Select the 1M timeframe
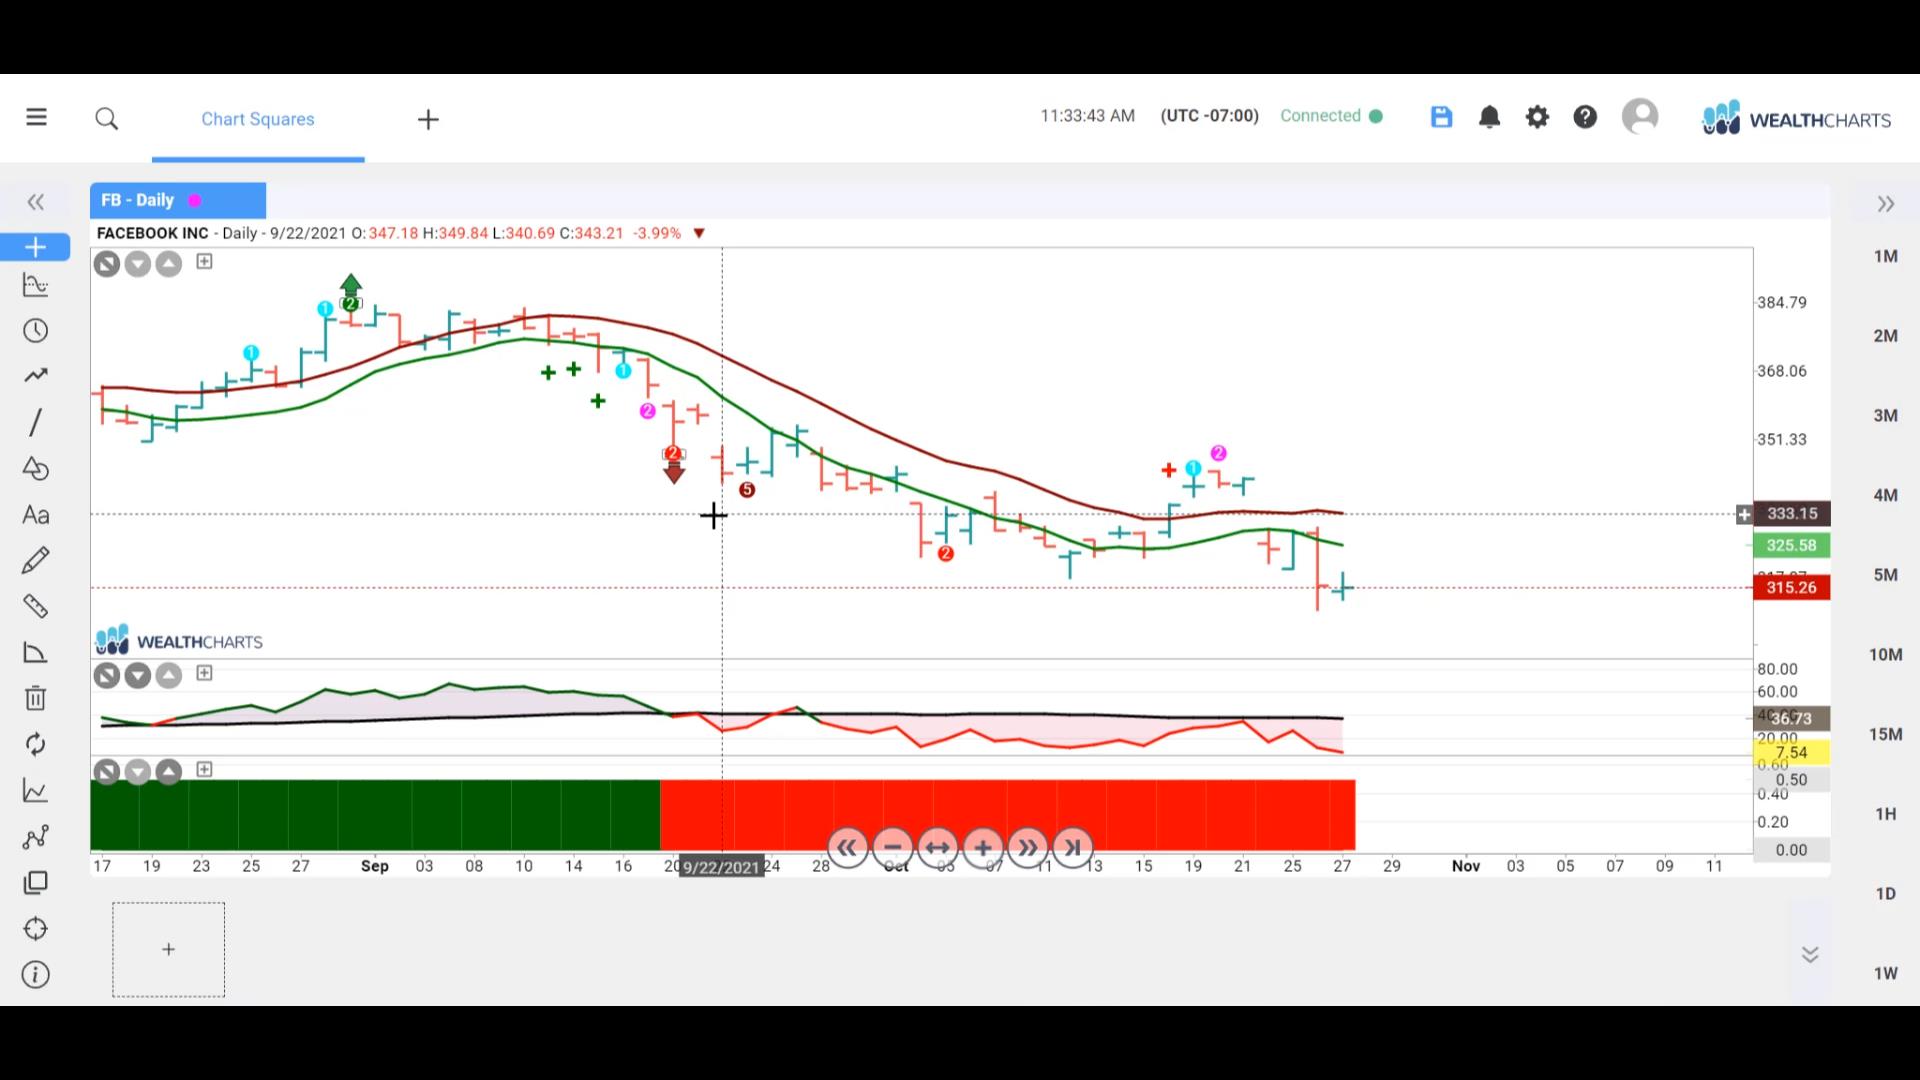The image size is (1920, 1080). [1885, 256]
